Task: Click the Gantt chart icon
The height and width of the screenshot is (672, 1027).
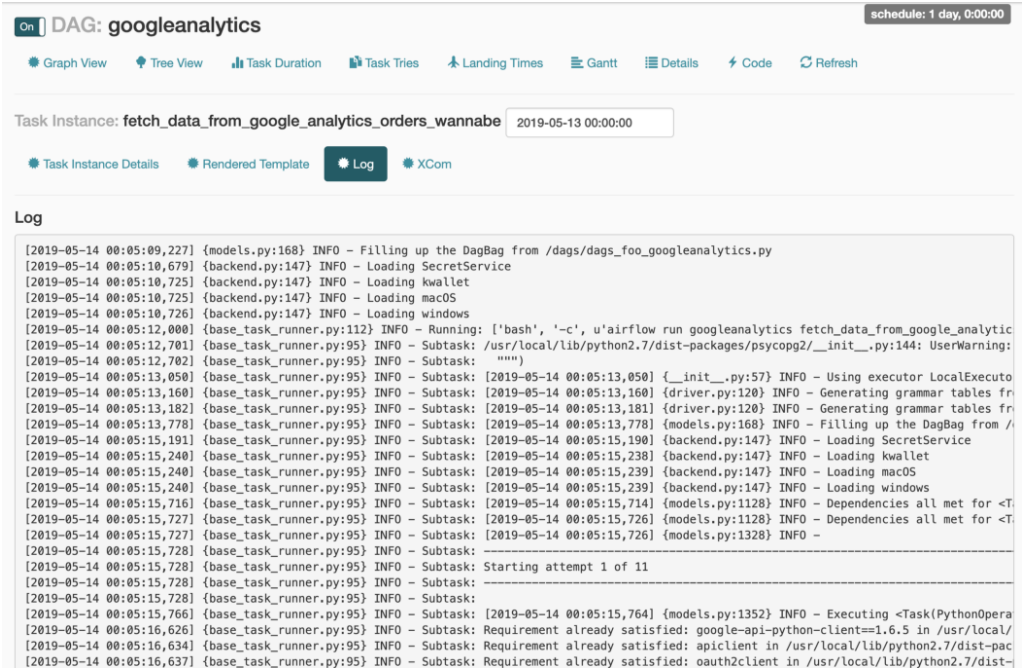Action: (576, 63)
